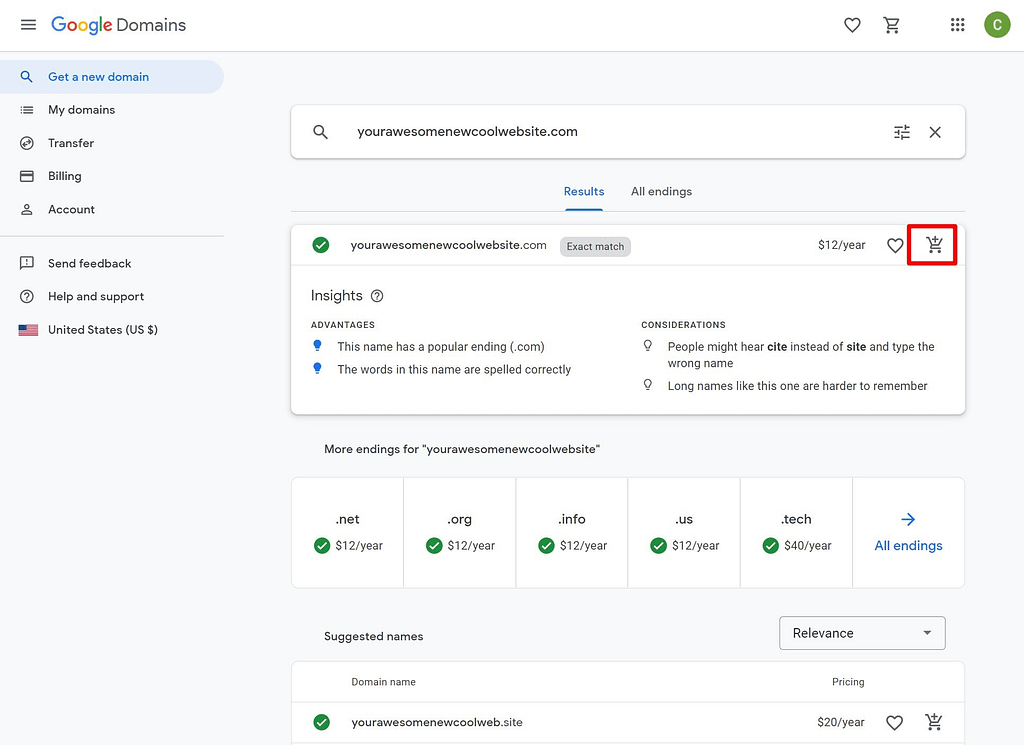Favorite the suggested yourawesomenewcoolweb.site domain
Viewport: 1024px width, 745px height.
tap(894, 721)
